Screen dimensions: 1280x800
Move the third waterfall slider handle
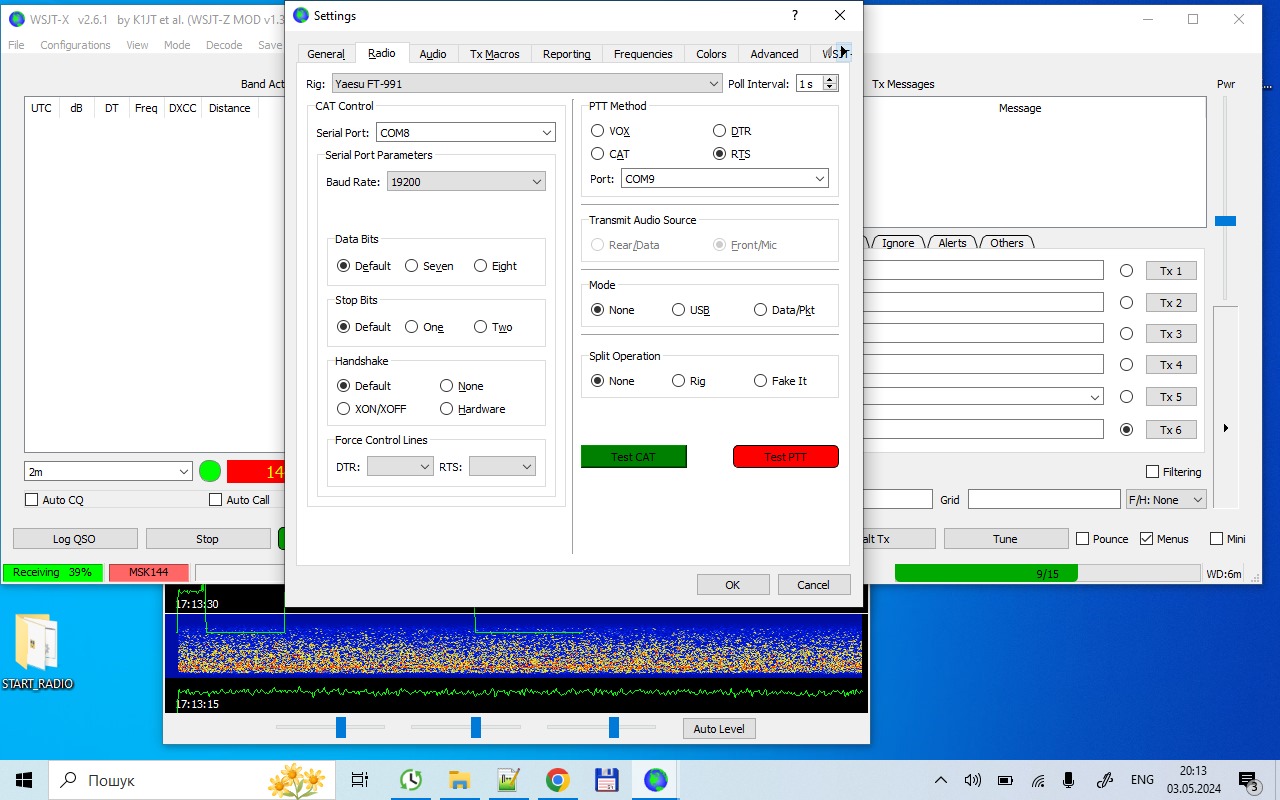pos(613,727)
